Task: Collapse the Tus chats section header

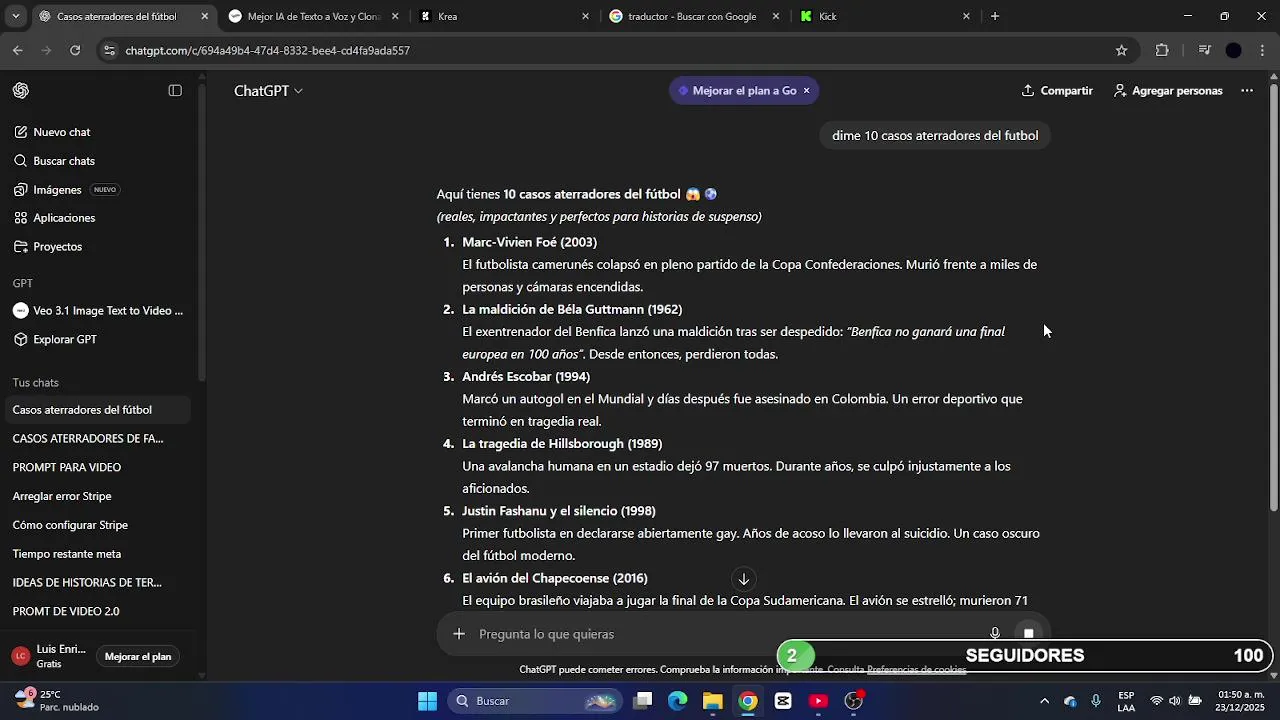Action: (x=36, y=383)
